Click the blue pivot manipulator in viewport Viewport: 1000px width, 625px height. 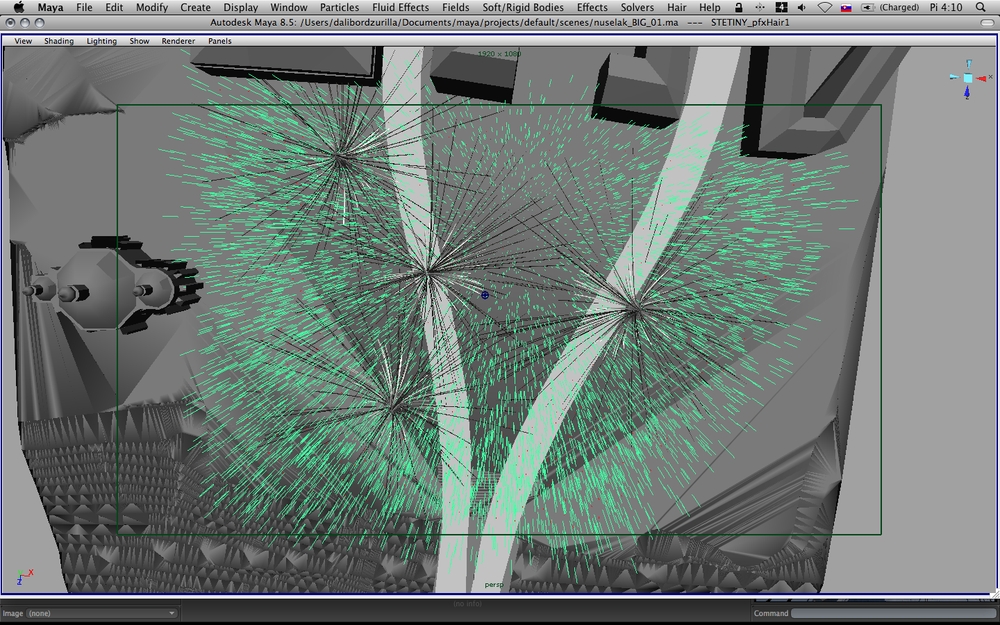(x=485, y=295)
